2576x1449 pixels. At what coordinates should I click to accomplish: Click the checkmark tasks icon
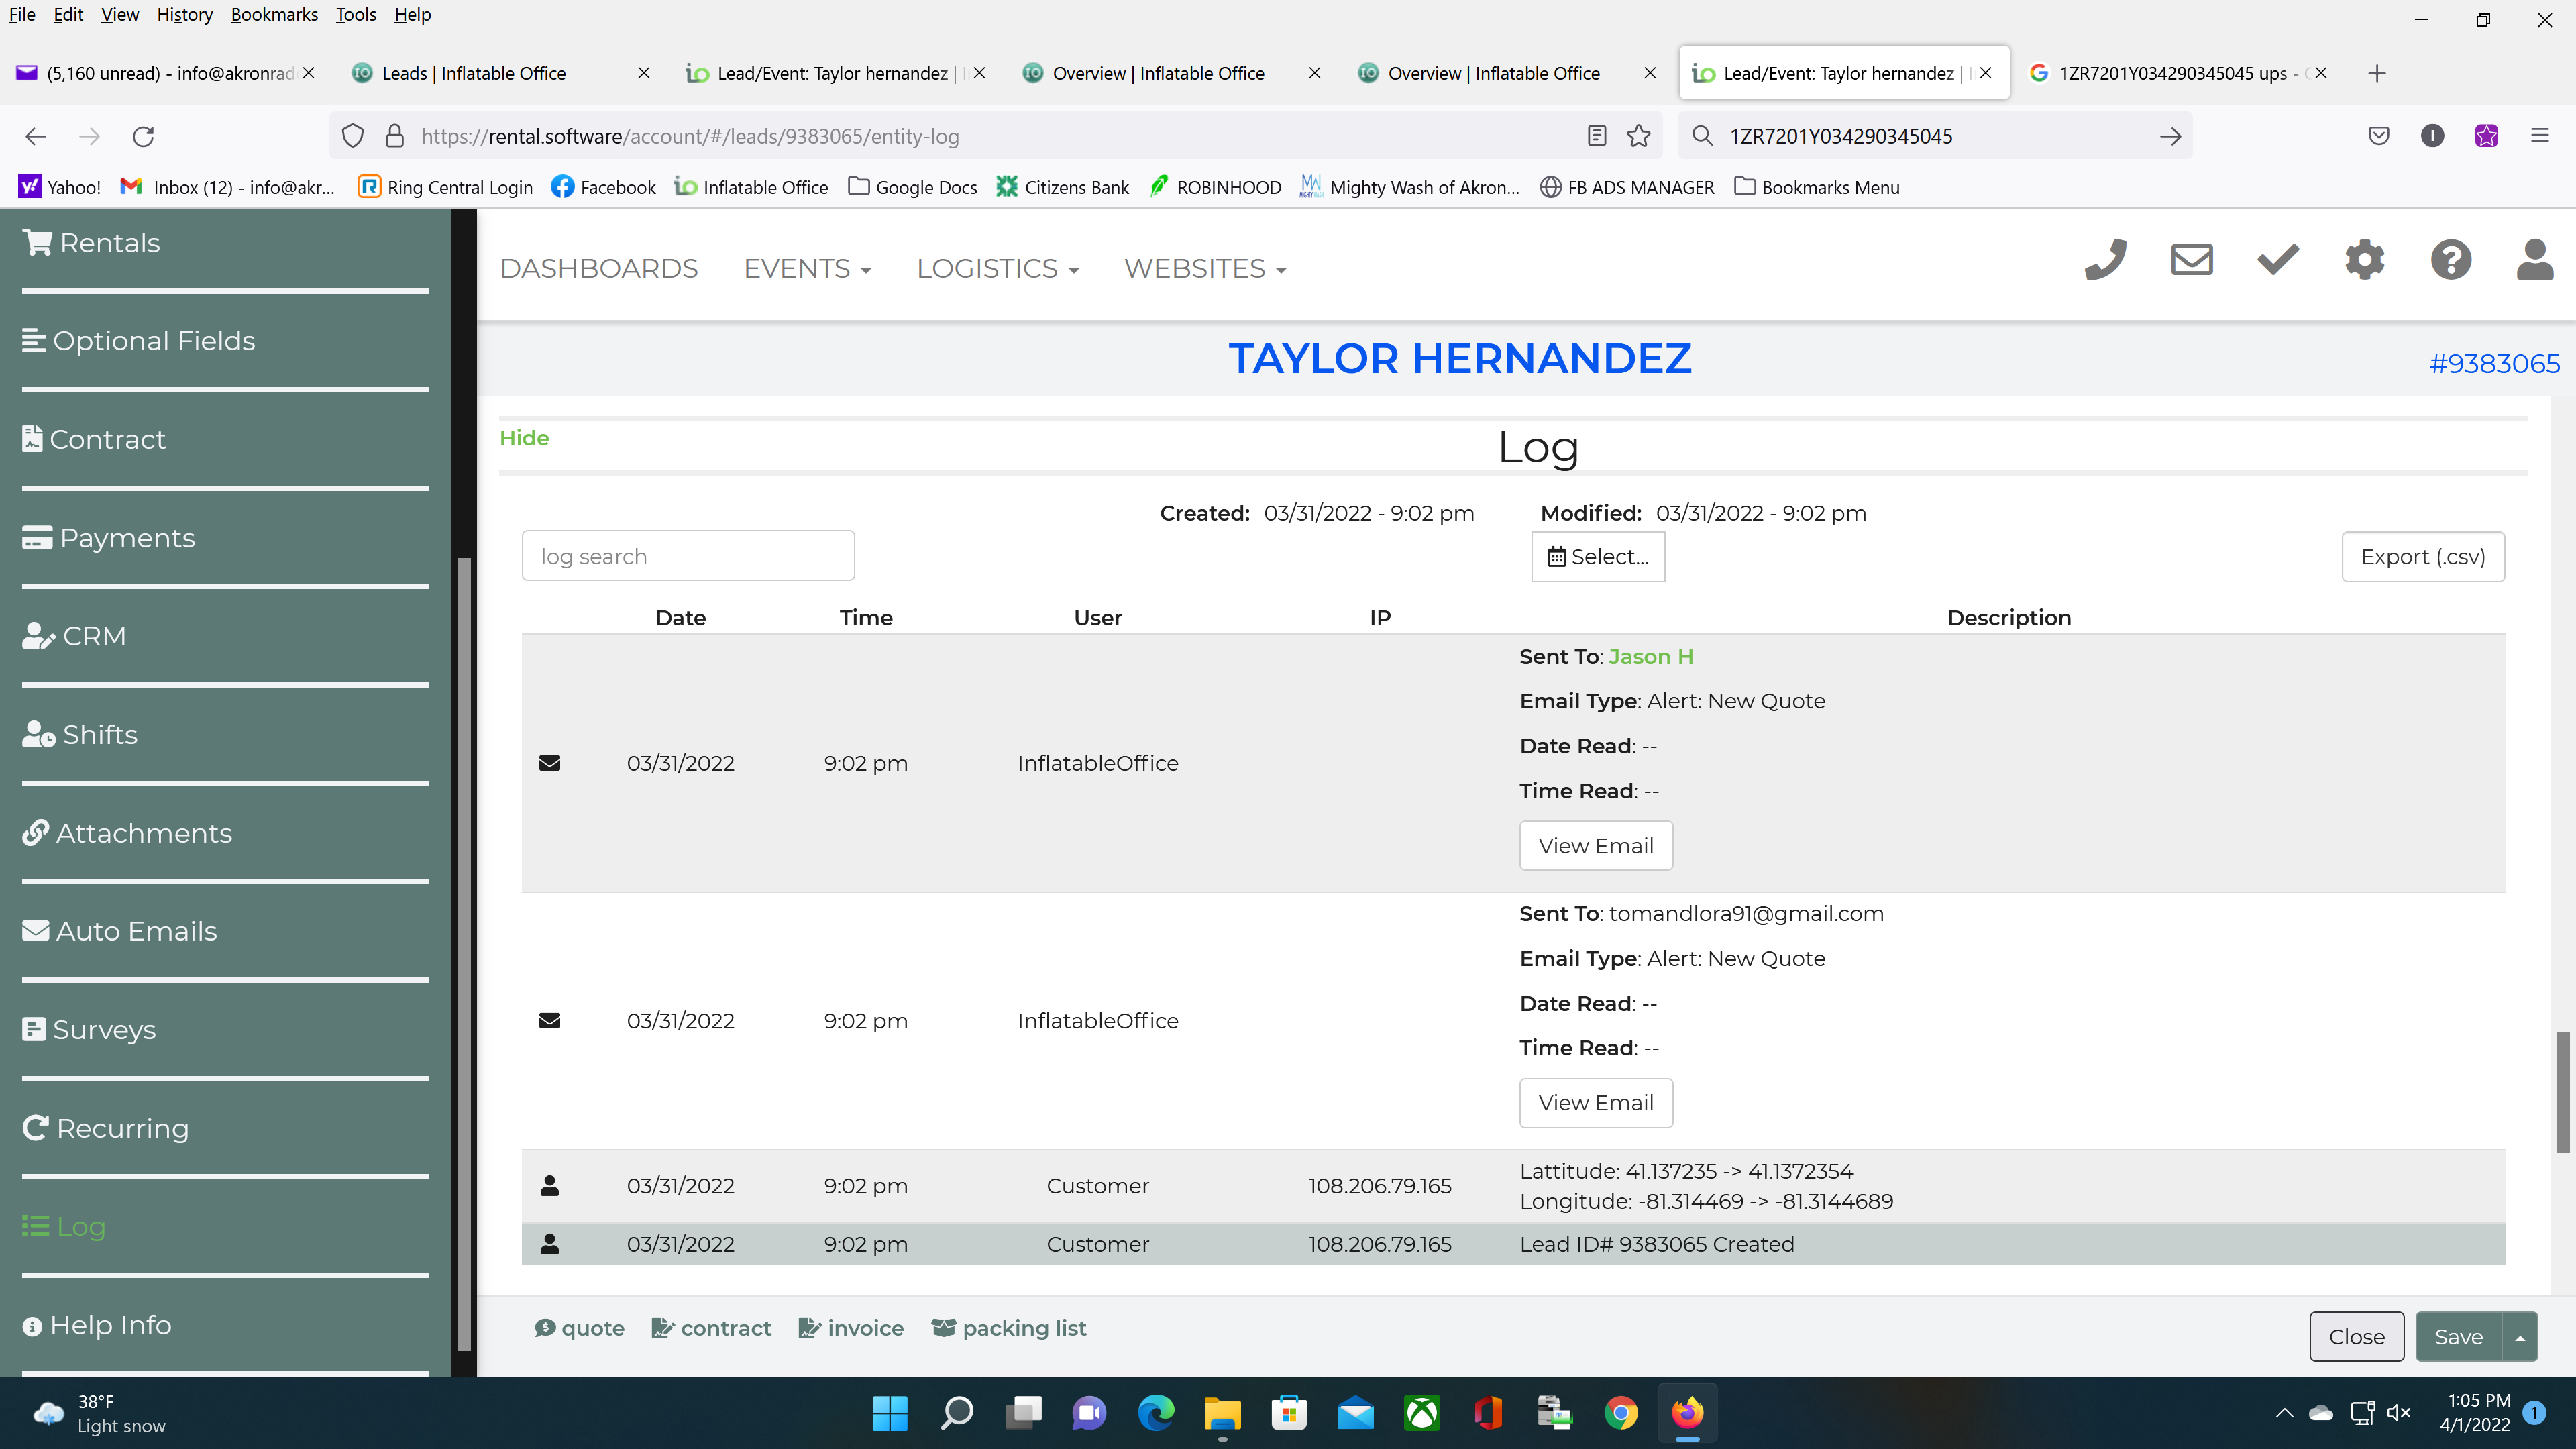pos(2278,260)
